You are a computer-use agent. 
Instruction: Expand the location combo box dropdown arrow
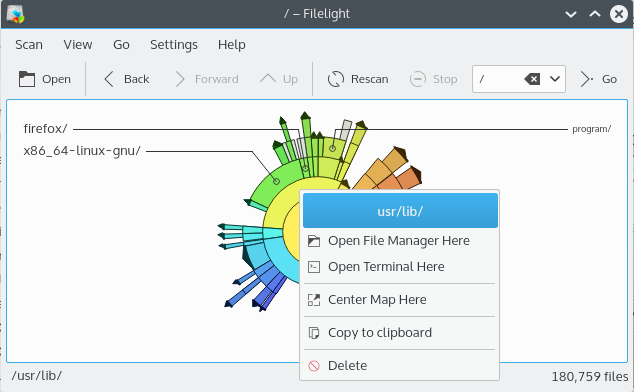click(555, 79)
